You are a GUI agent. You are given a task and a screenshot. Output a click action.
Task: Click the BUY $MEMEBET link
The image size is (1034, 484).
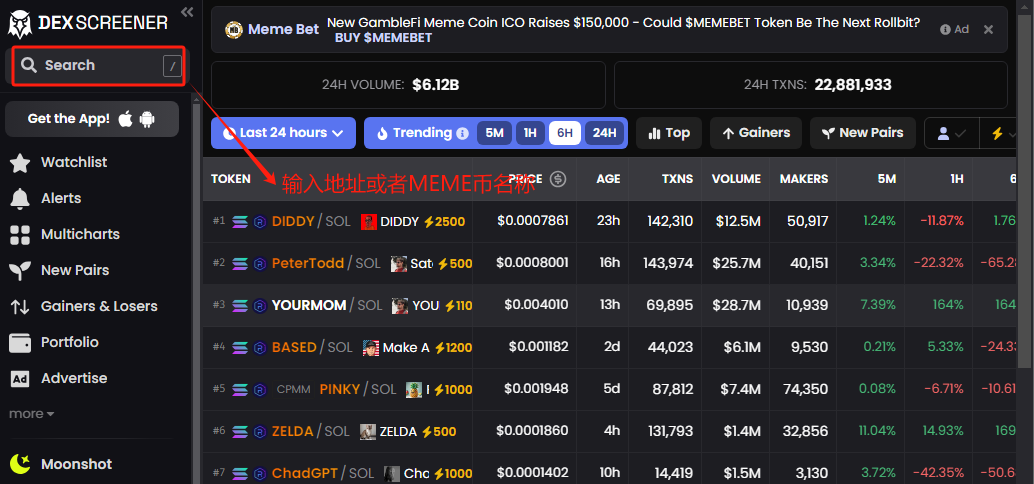tap(383, 38)
